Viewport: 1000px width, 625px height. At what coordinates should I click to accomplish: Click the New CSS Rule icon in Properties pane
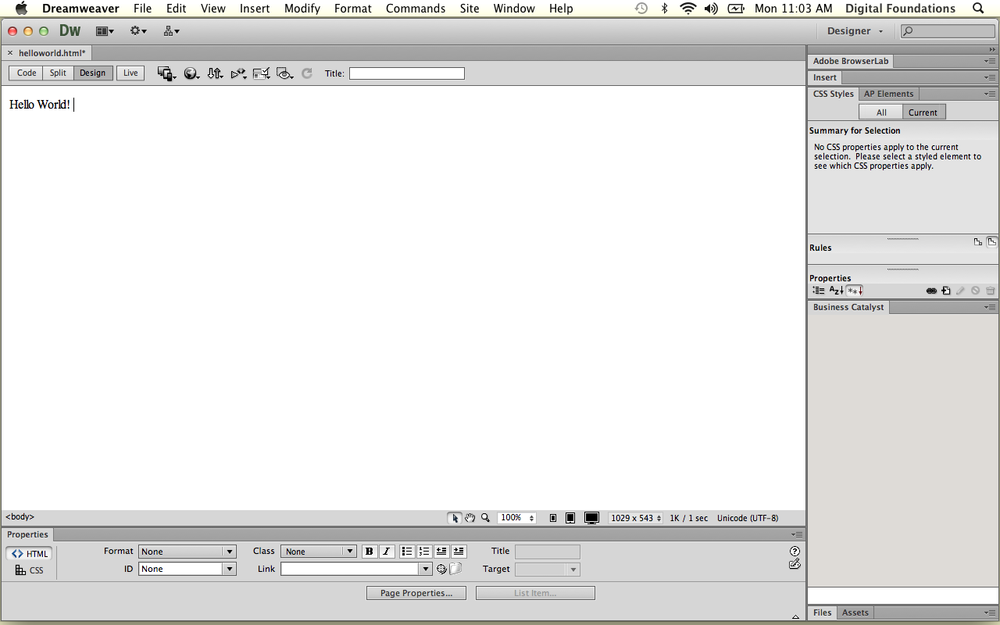[x=945, y=290]
